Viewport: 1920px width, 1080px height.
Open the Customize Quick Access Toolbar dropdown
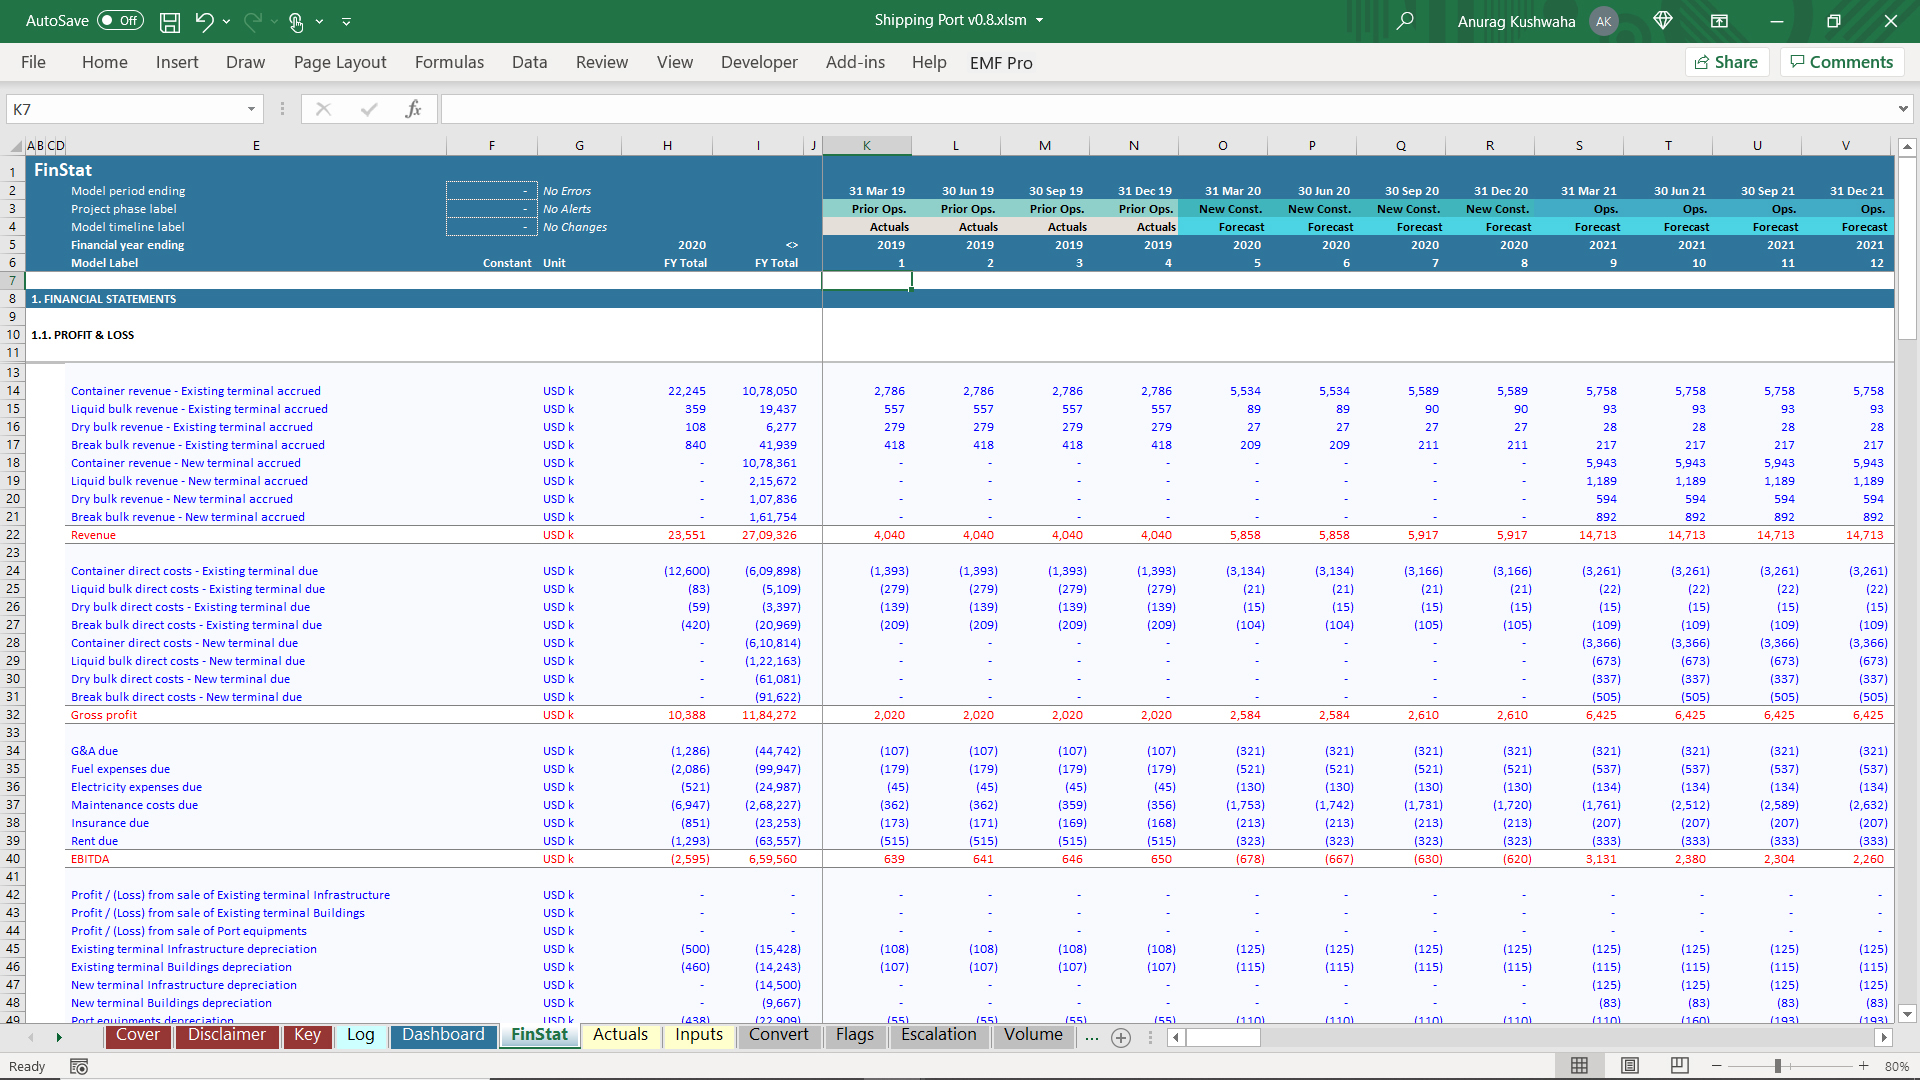click(347, 21)
